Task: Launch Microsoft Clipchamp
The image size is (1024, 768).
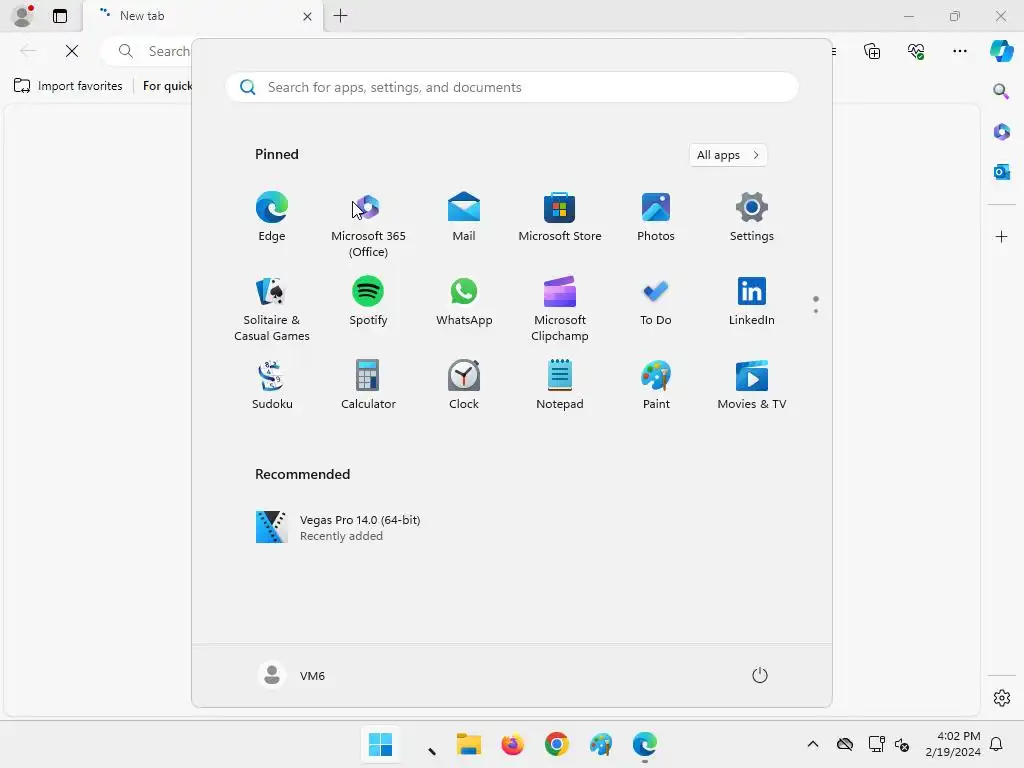Action: coord(560,310)
